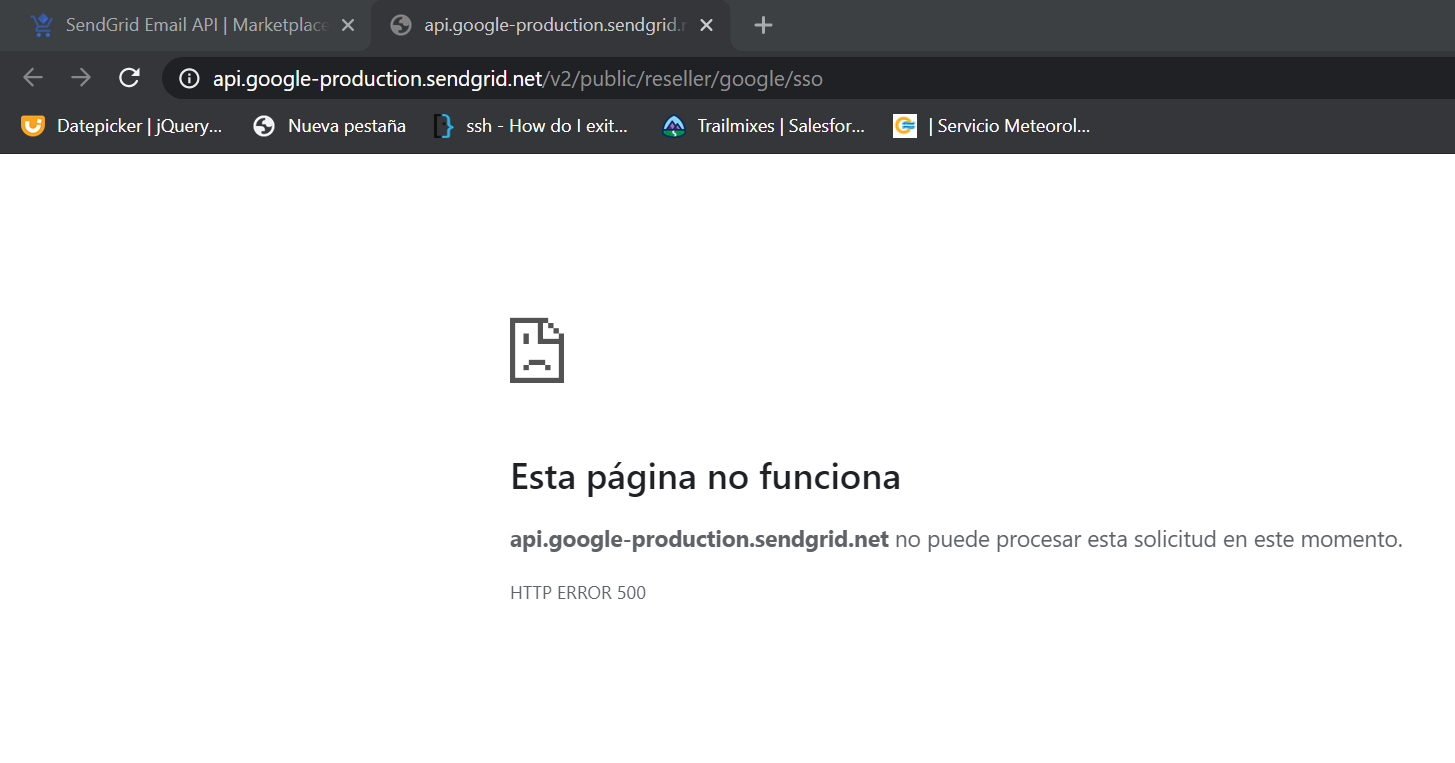Click the orange Datepicker bookmark favicon
Screen dimensions: 1455x763
(x=33, y=126)
